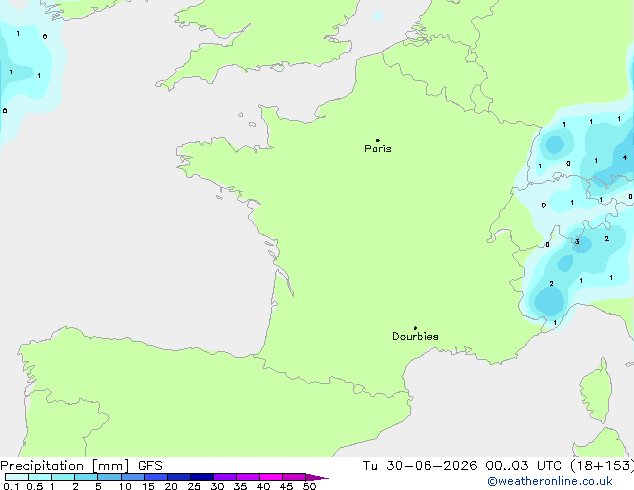This screenshot has height=490, width=634.
Task: Click the precipitation value '3' on the map
Action: click(577, 242)
